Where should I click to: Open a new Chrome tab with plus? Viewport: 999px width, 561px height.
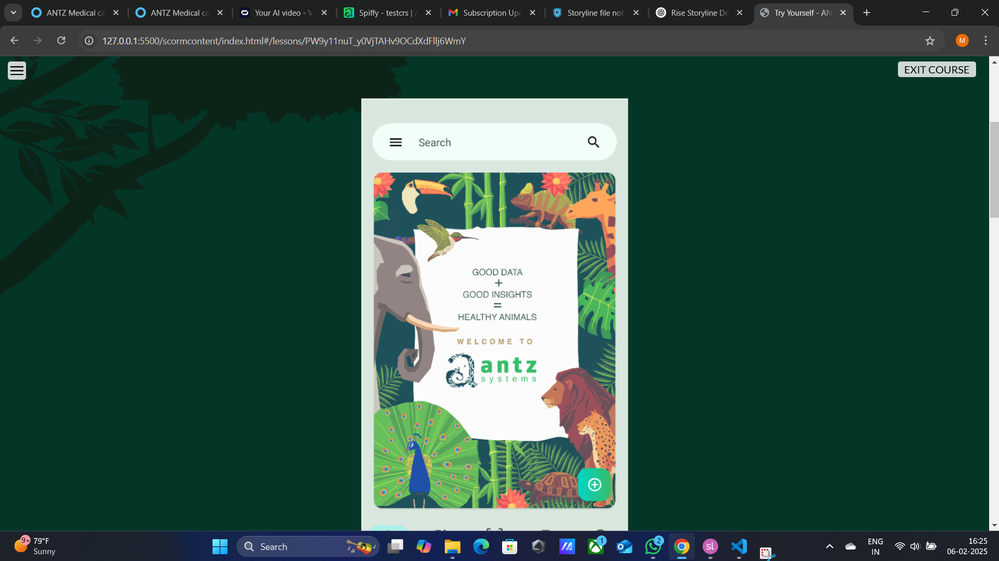[866, 13]
